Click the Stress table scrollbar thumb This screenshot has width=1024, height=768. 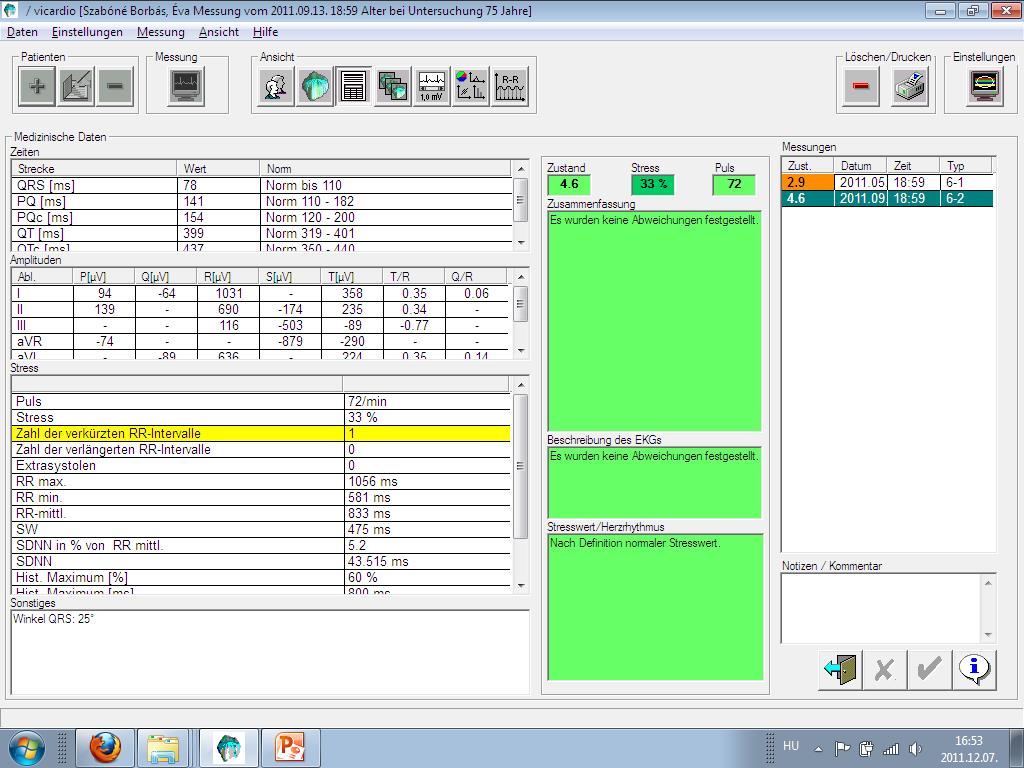[x=520, y=466]
